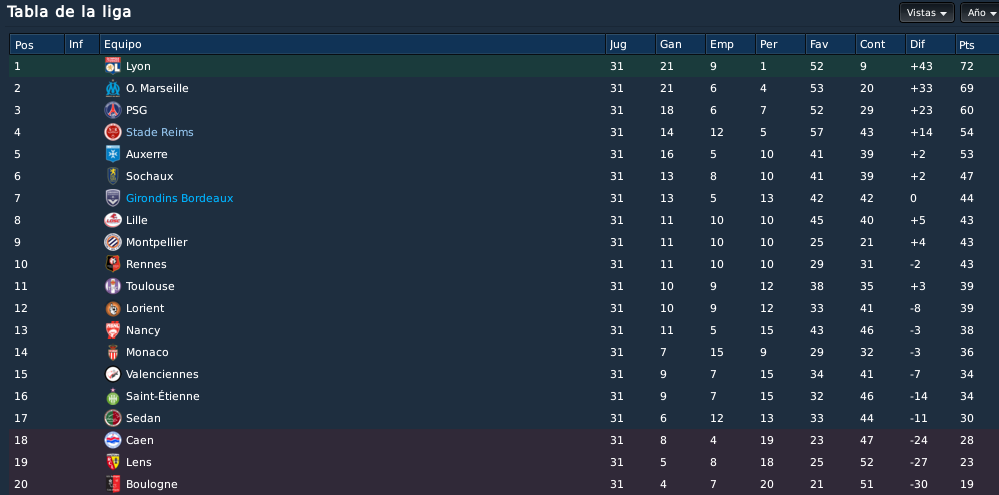Image resolution: width=999 pixels, height=495 pixels.
Task: Click the Lens club crest
Action: point(113,462)
